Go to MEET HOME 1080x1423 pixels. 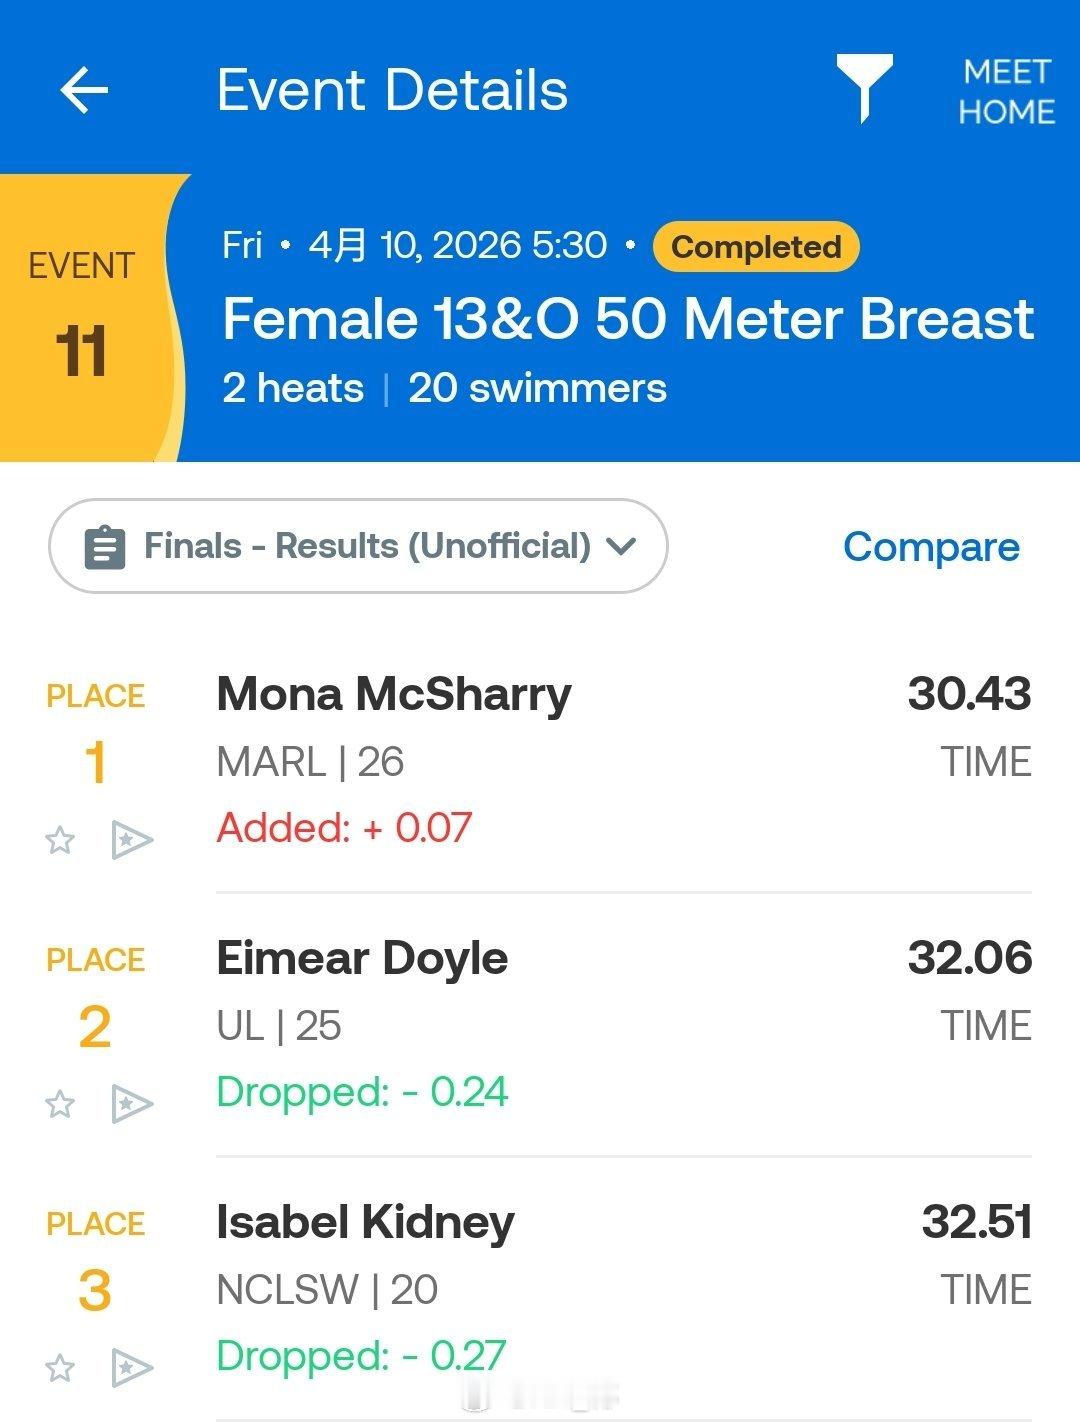click(1006, 91)
